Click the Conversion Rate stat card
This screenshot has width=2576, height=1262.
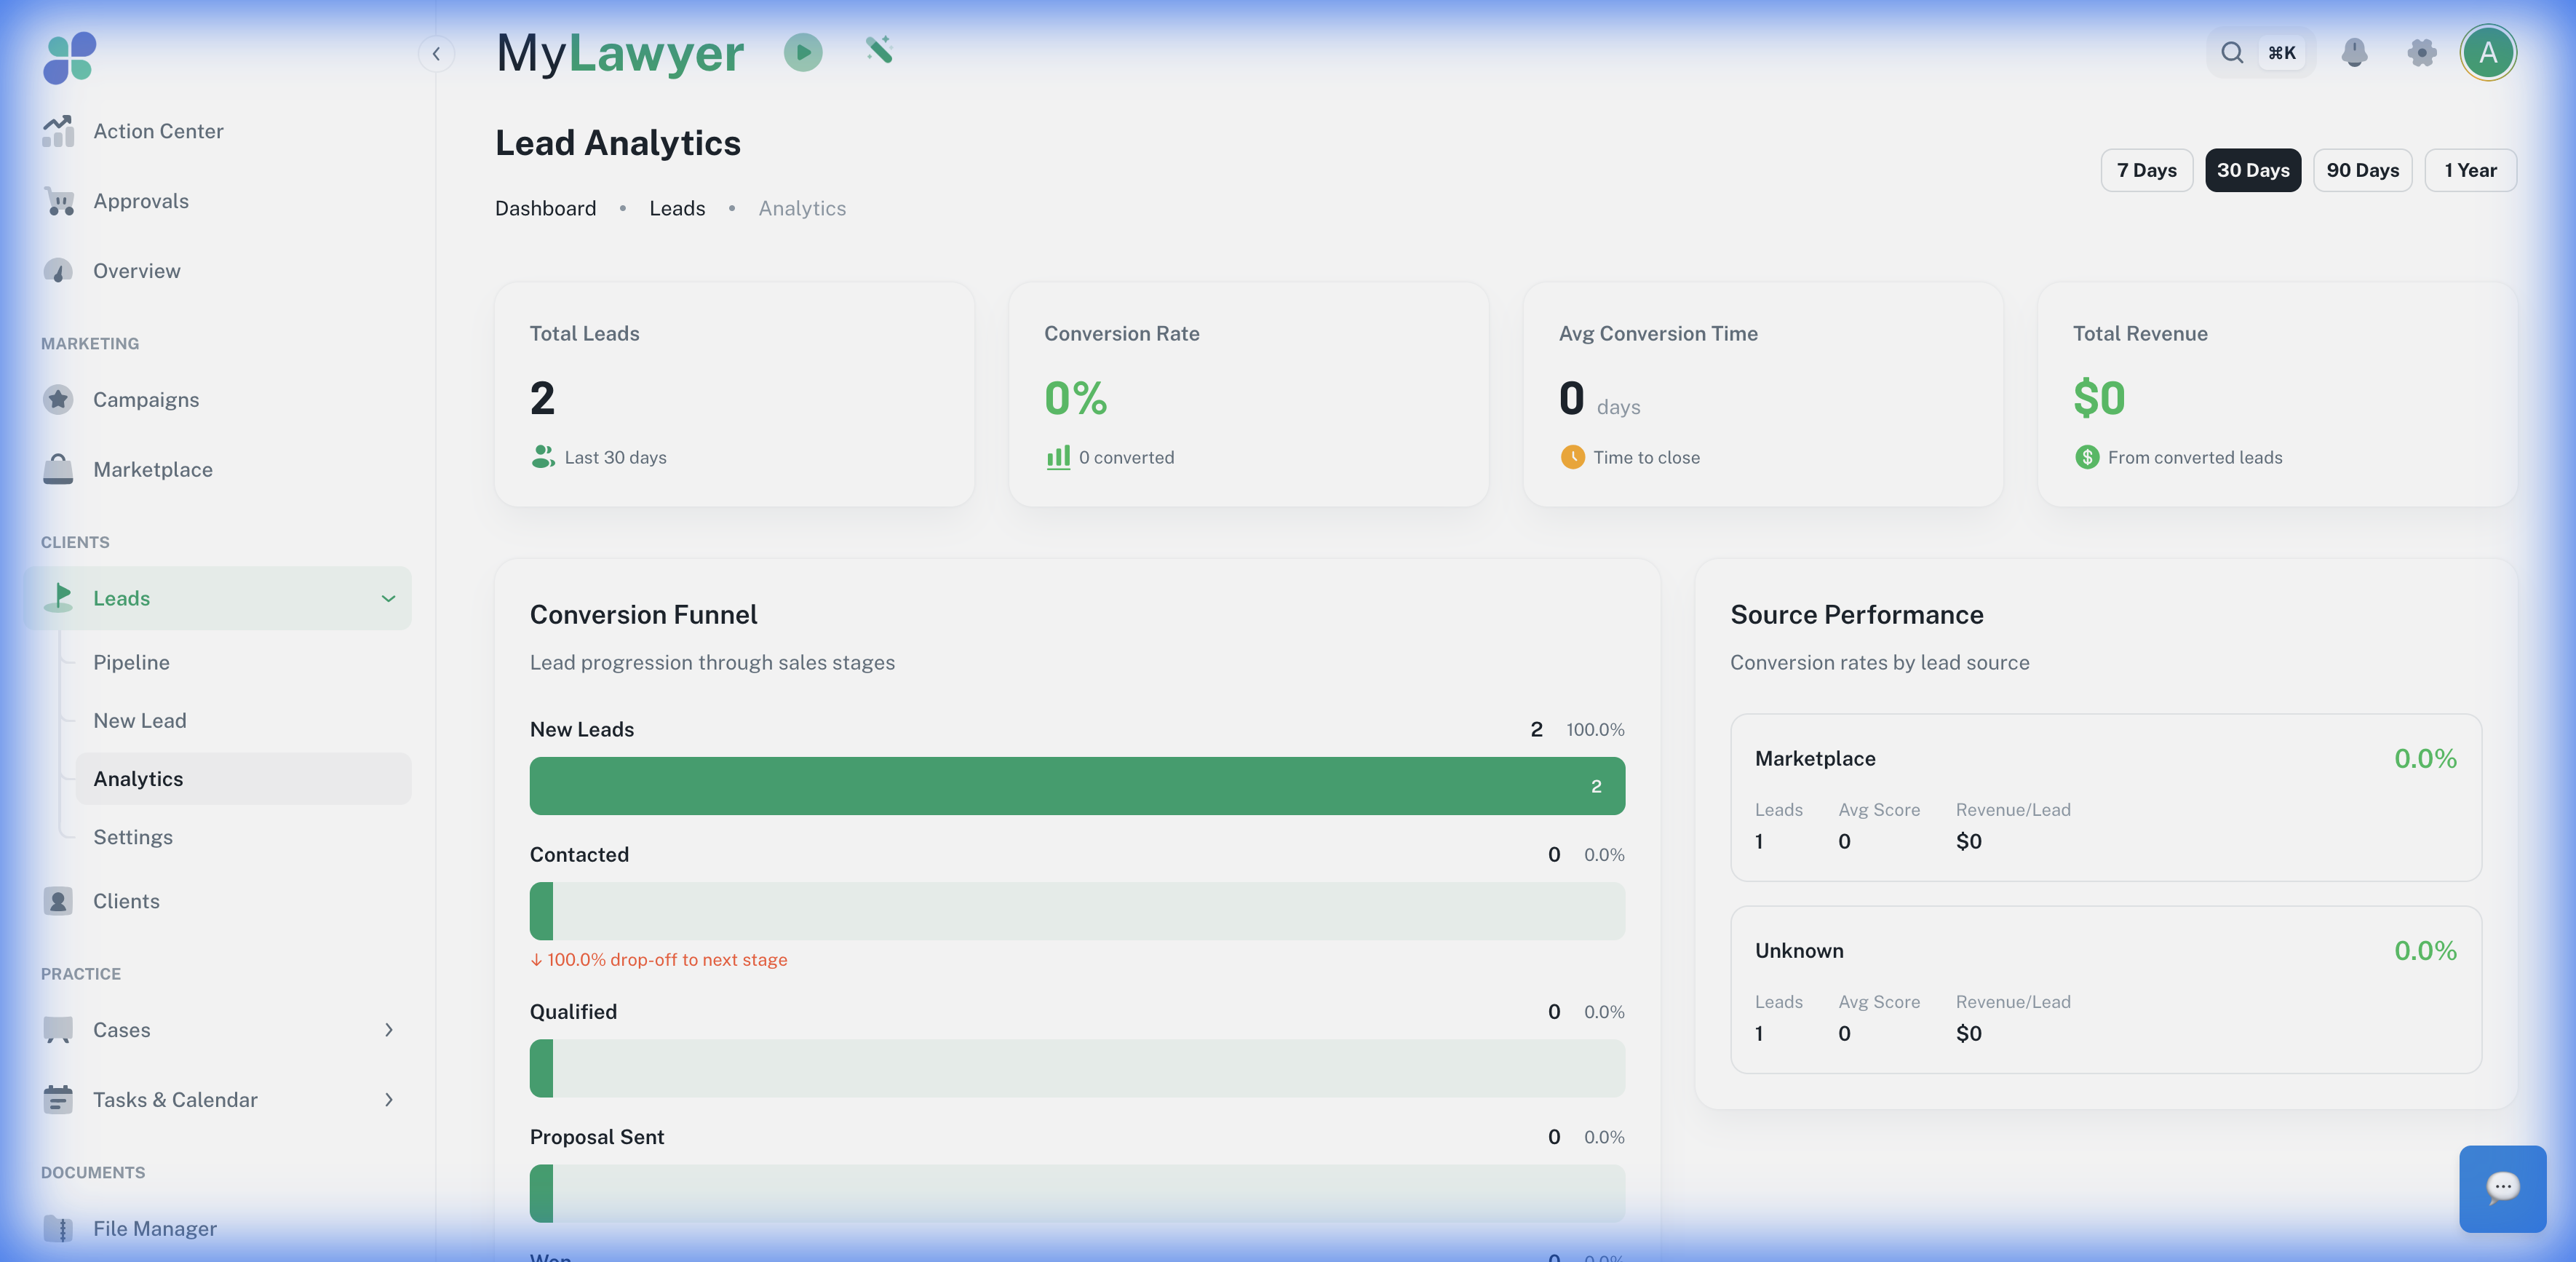coord(1248,394)
